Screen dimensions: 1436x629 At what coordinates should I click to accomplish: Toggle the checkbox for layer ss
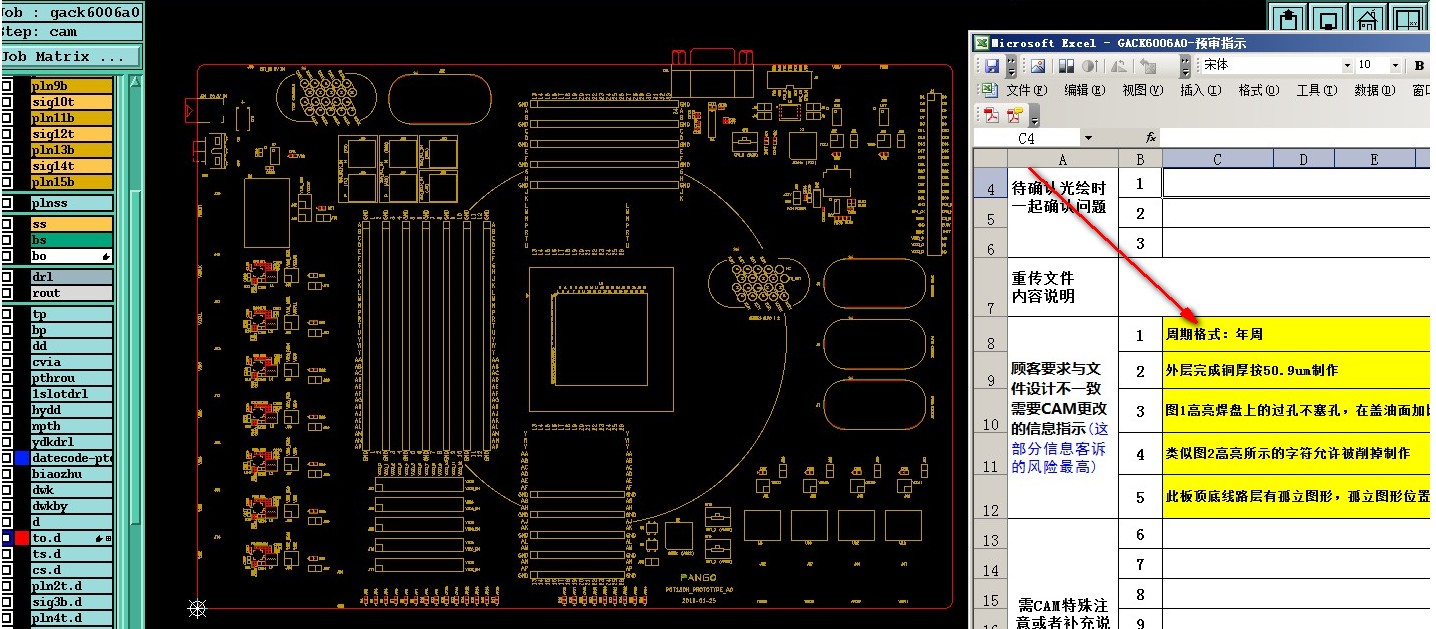[x=6, y=224]
